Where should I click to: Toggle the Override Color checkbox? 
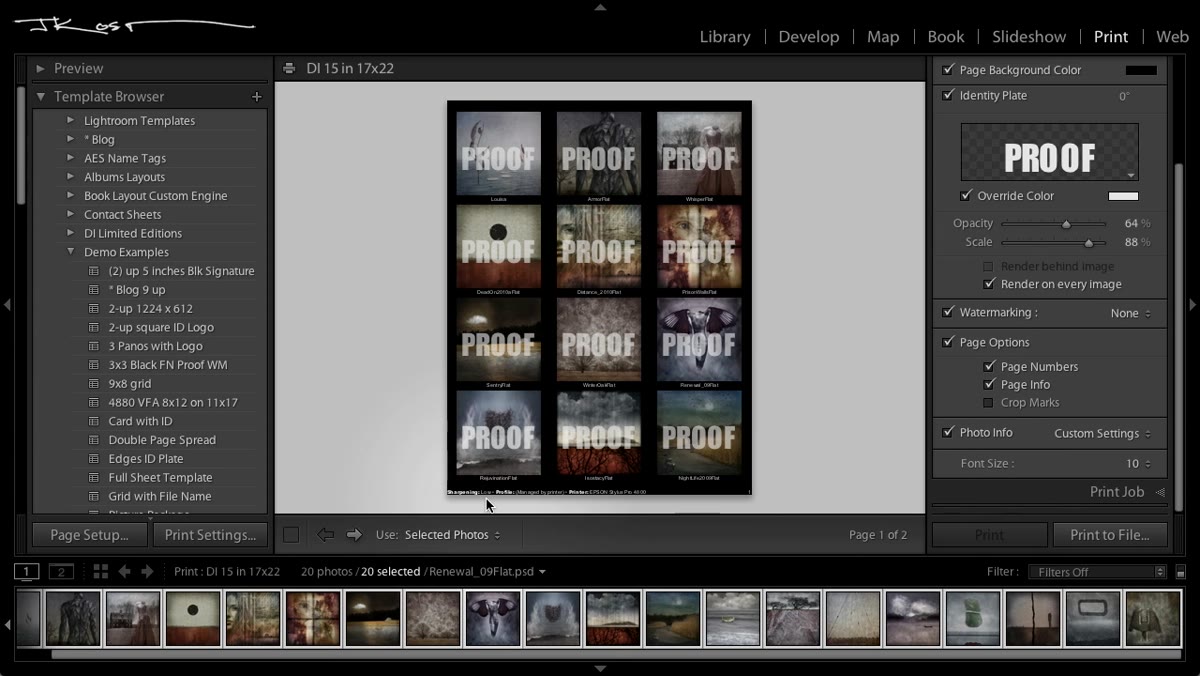point(966,196)
